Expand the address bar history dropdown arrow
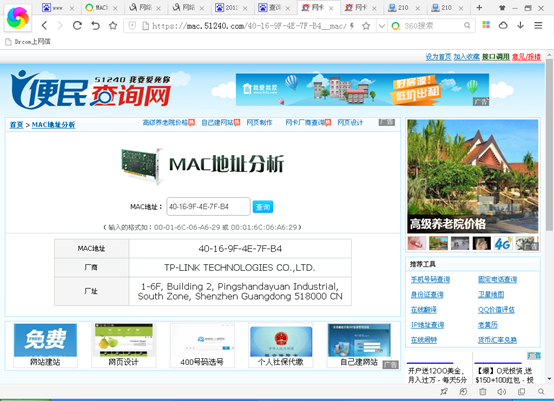The image size is (554, 401). tap(381, 26)
